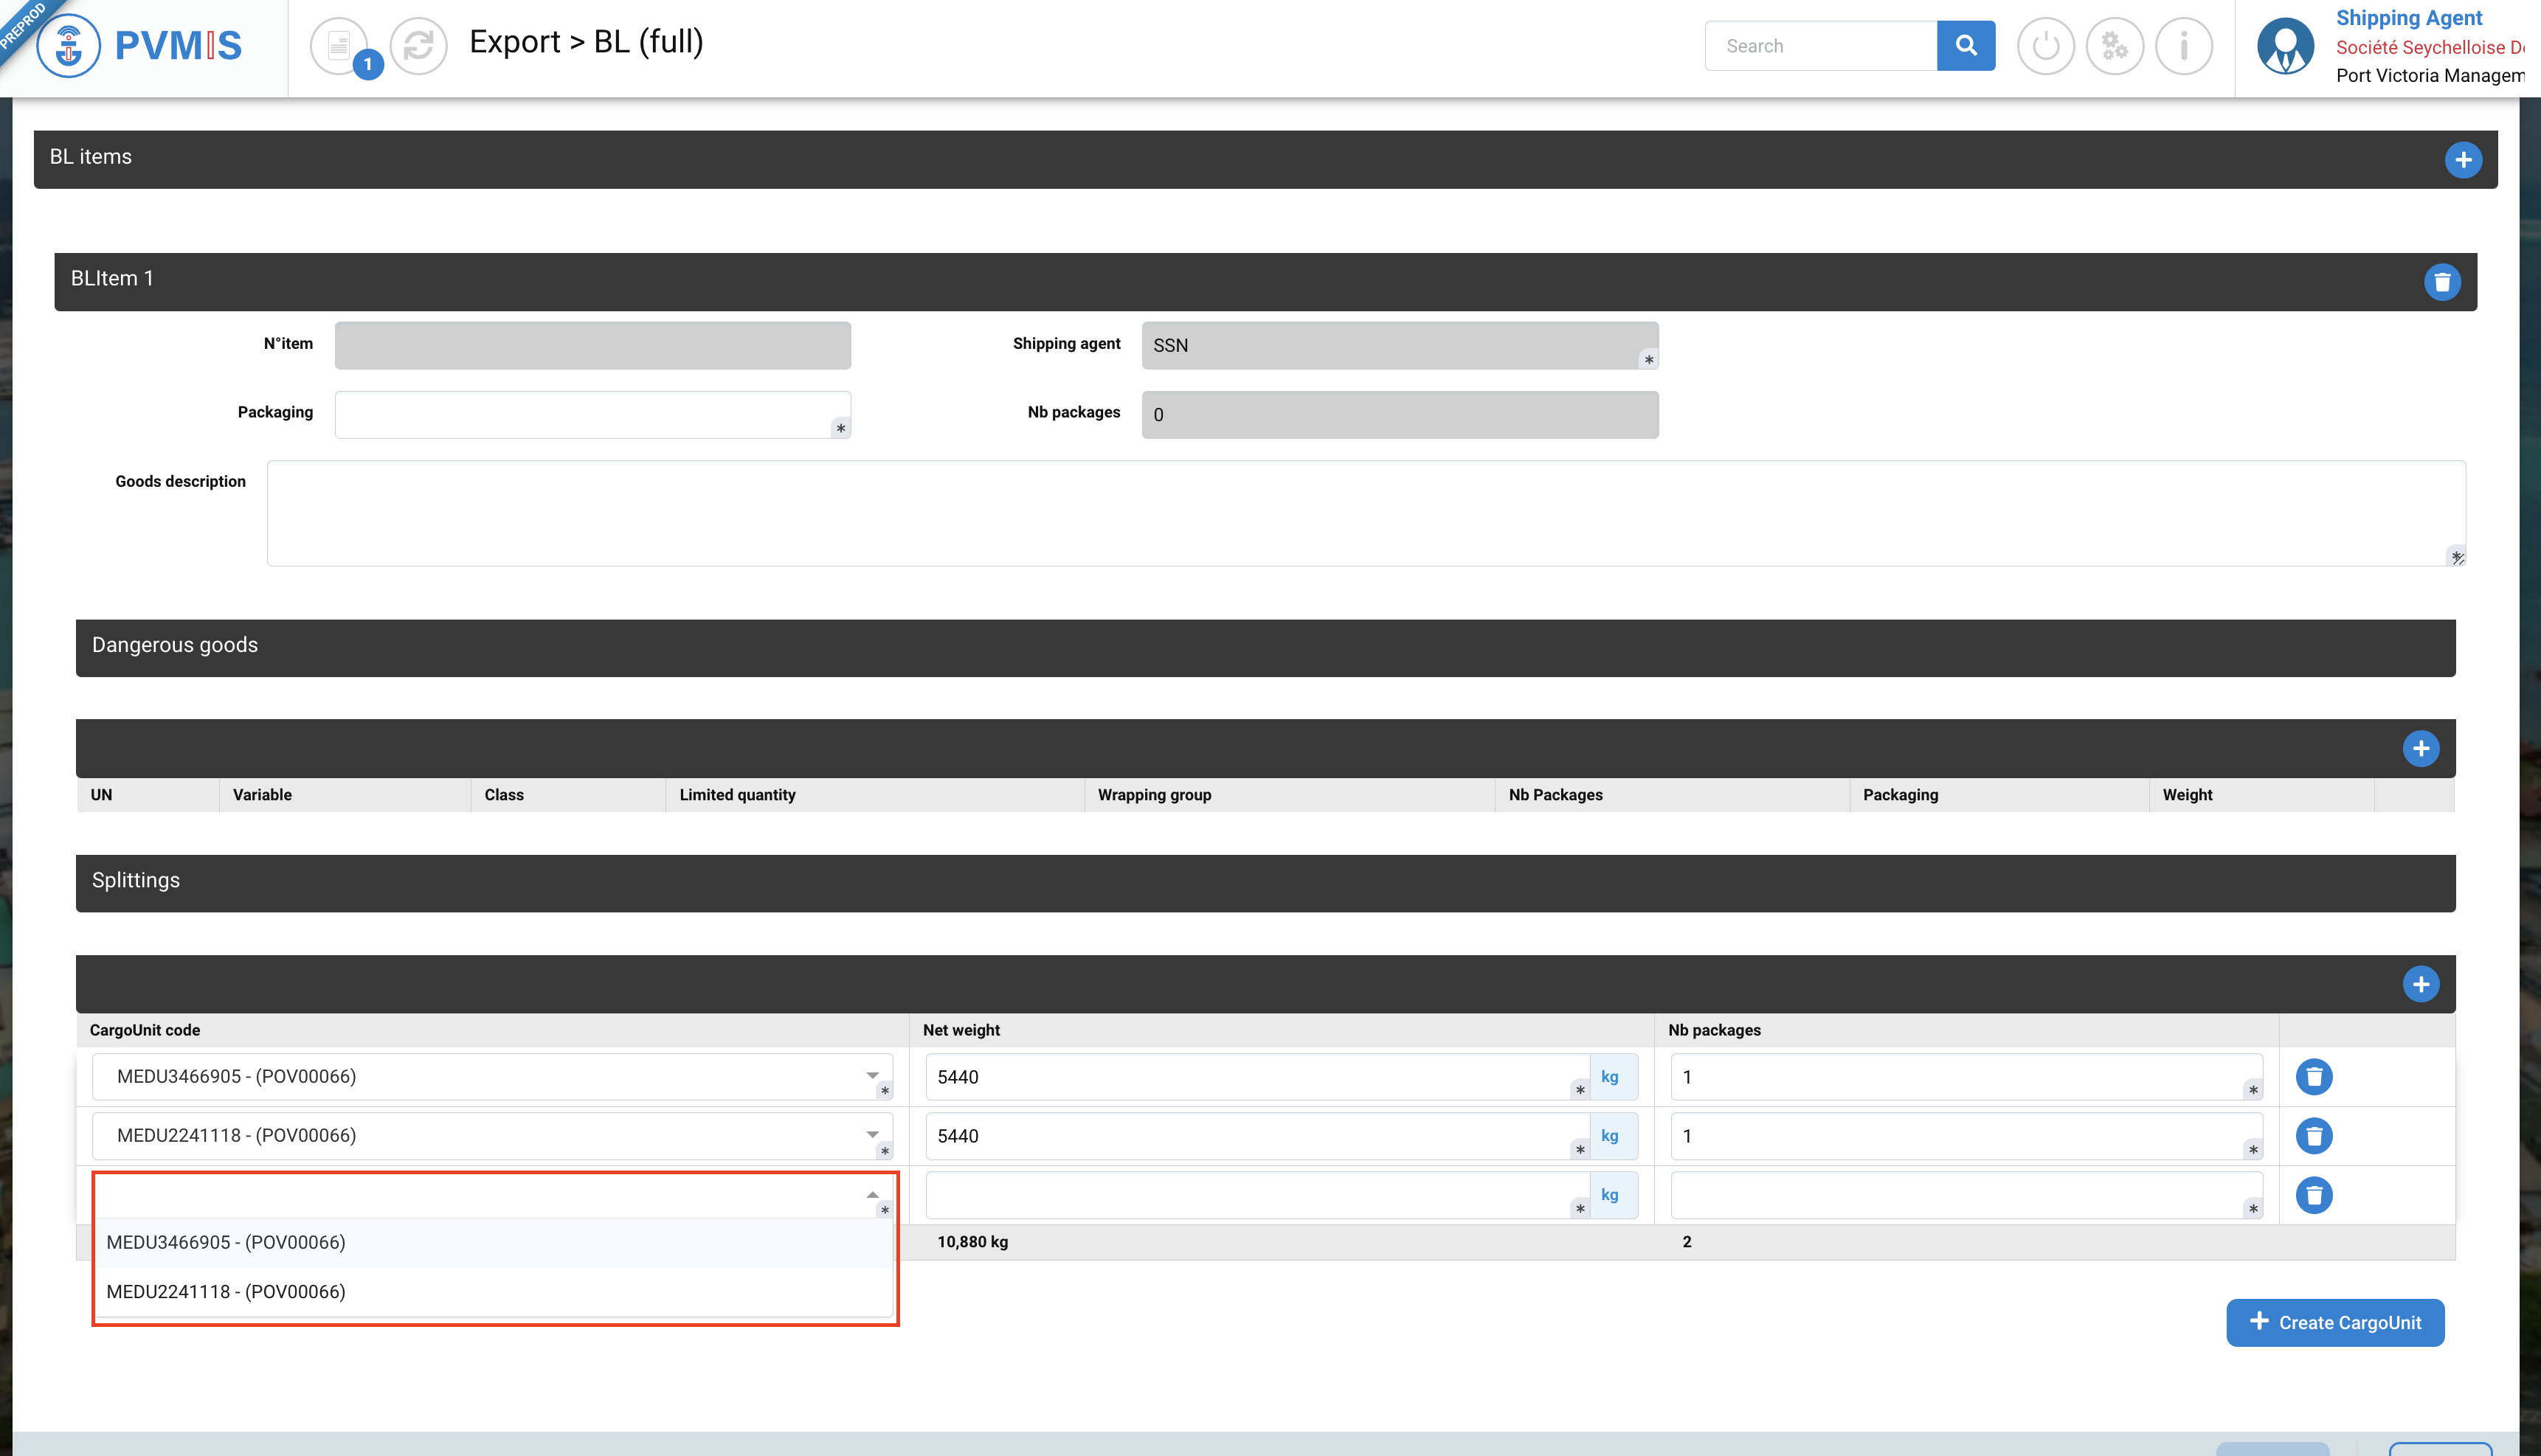Image resolution: width=2541 pixels, height=1456 pixels.
Task: Click the Goods description text area
Action: click(1365, 513)
